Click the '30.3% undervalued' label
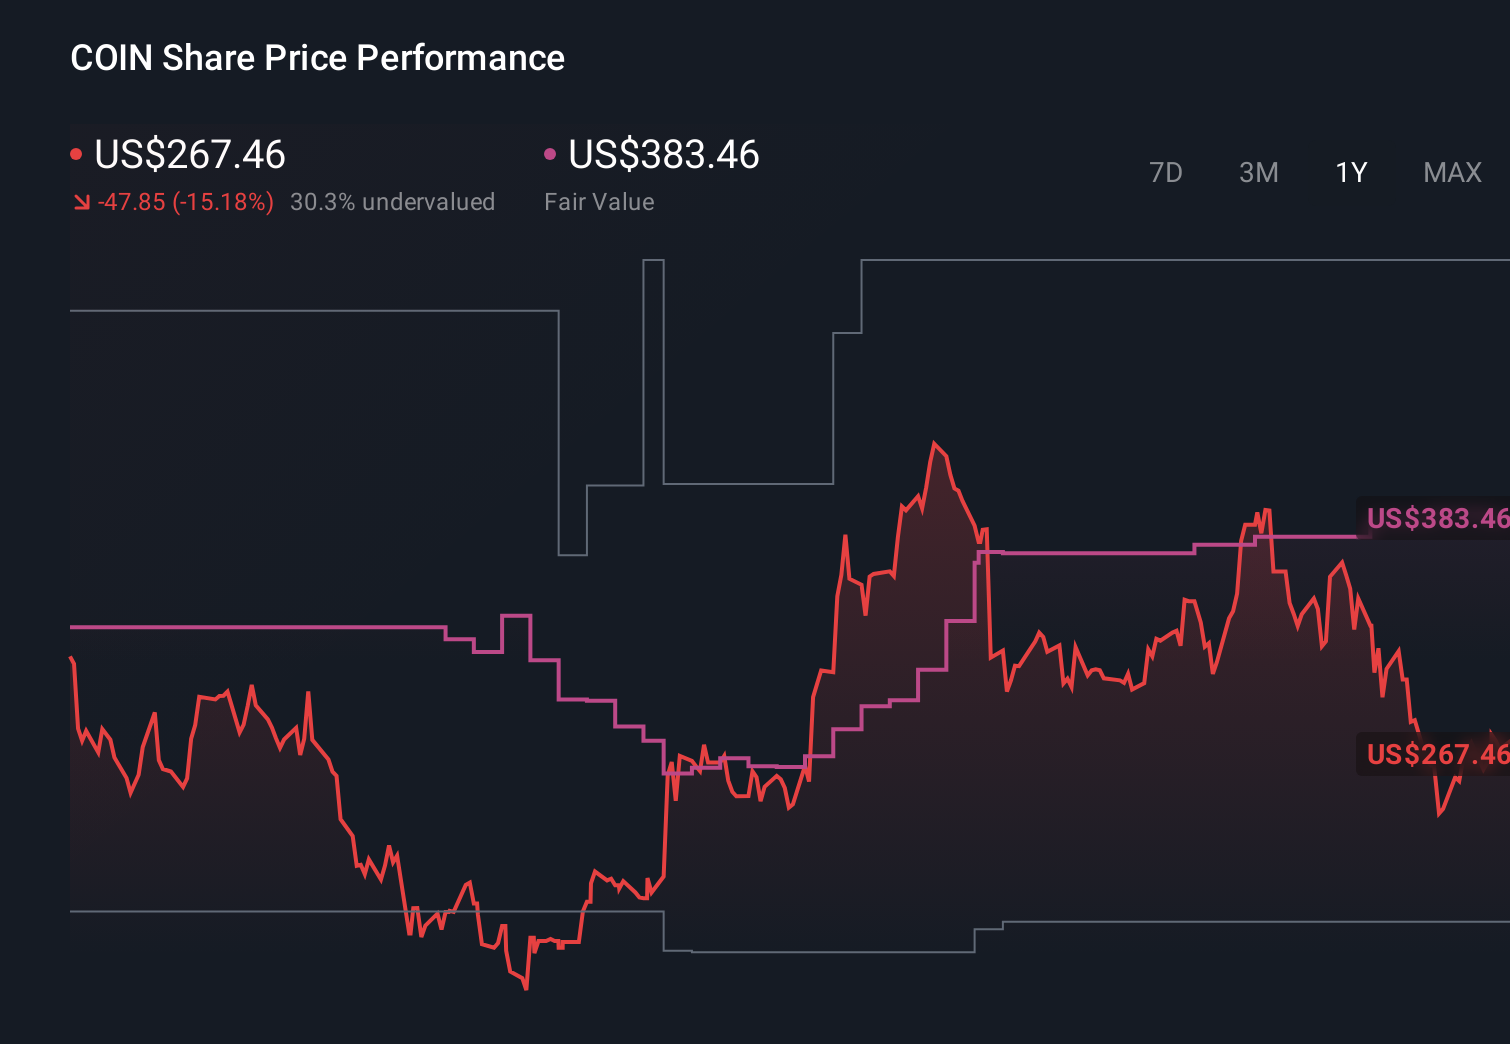Image resolution: width=1510 pixels, height=1044 pixels. point(393,202)
